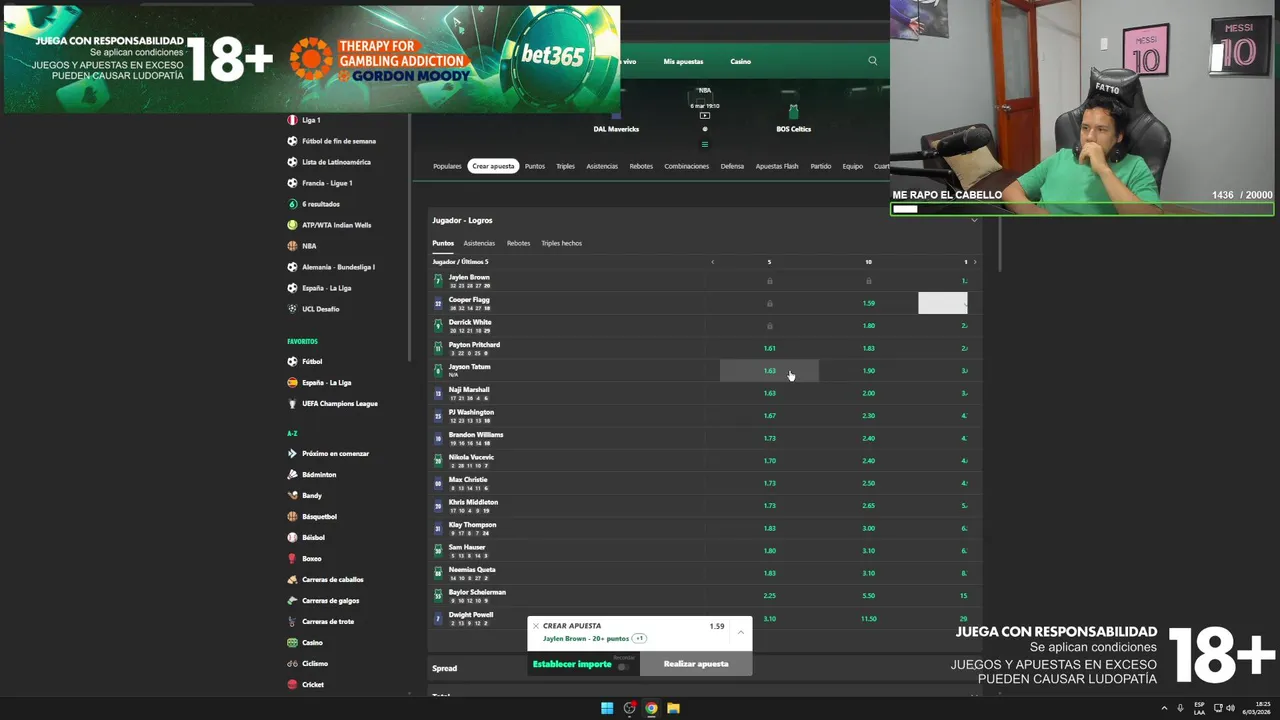Select the Rebotes sub-tab under Jugador - Logros

pos(518,243)
